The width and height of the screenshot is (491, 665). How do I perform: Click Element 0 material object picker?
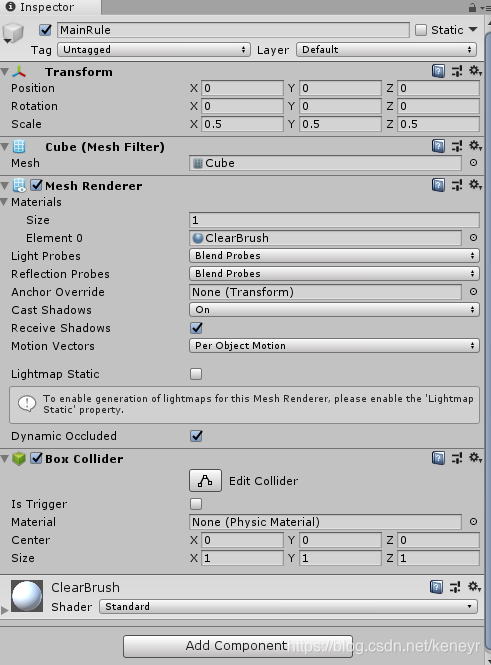pyautogui.click(x=473, y=238)
